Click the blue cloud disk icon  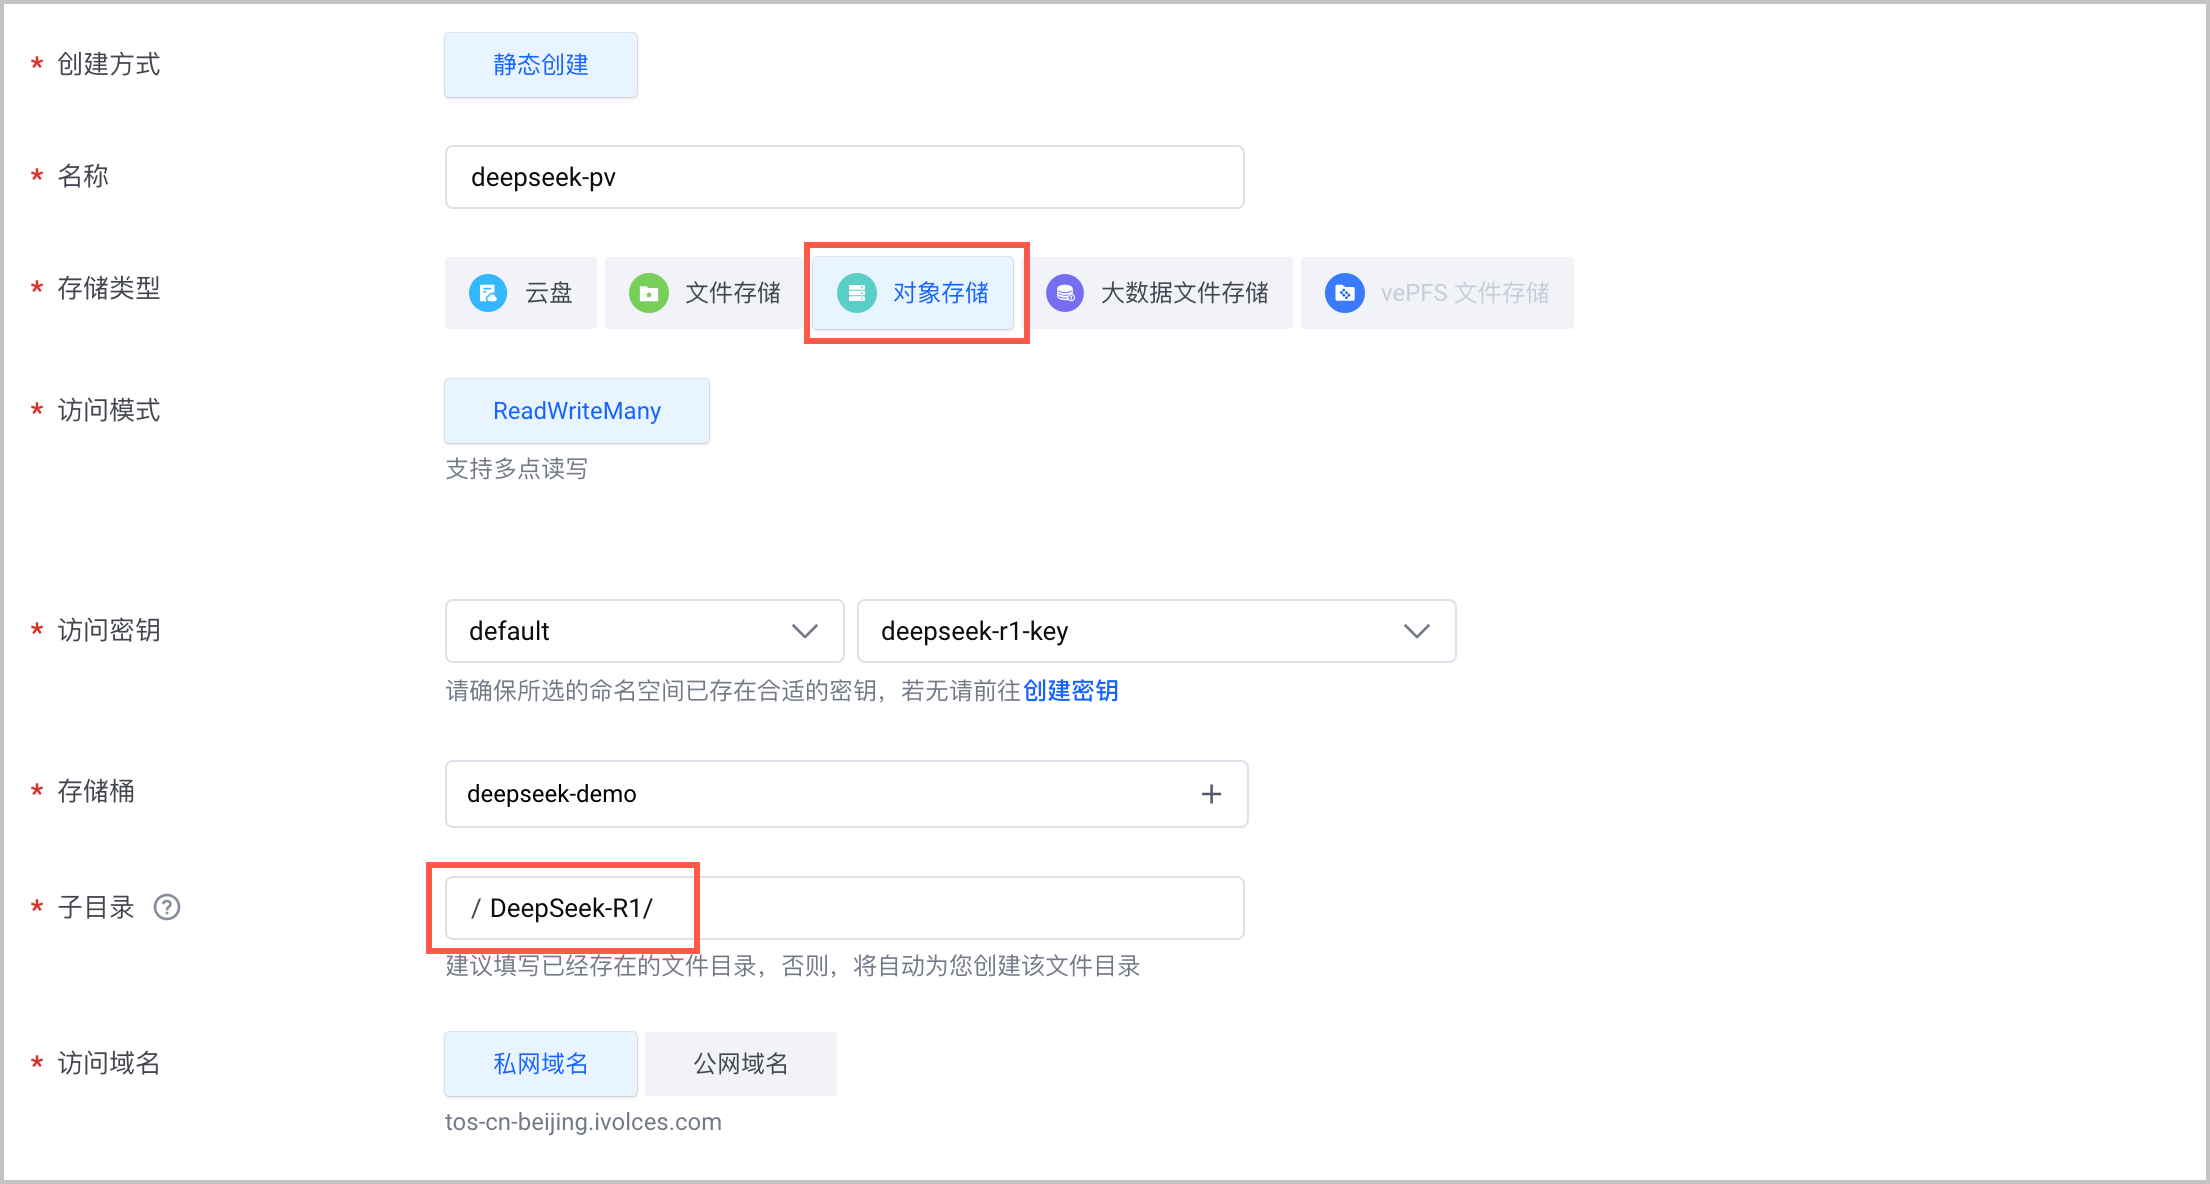(x=488, y=293)
